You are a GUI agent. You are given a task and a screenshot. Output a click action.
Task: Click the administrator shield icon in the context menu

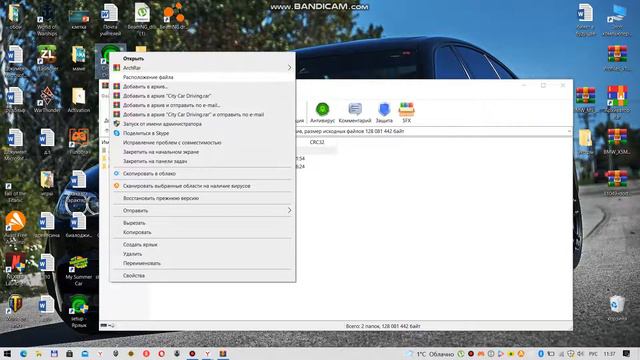[x=116, y=124]
